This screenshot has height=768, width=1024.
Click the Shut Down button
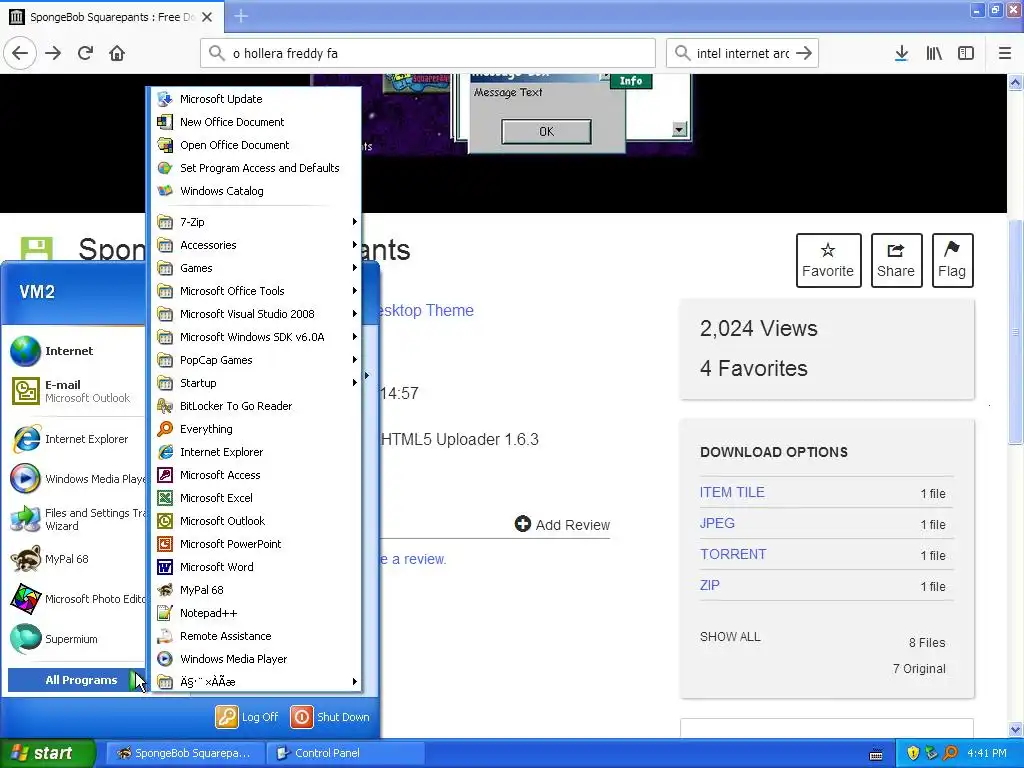point(330,717)
